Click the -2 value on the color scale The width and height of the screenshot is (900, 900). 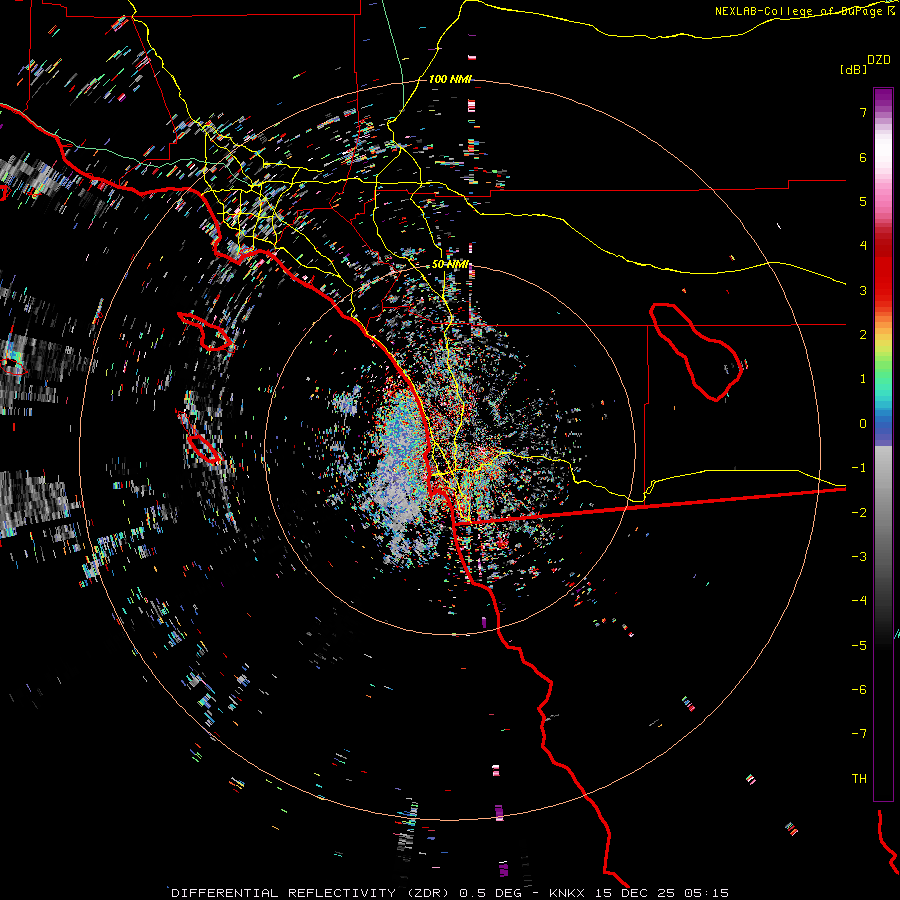(859, 513)
